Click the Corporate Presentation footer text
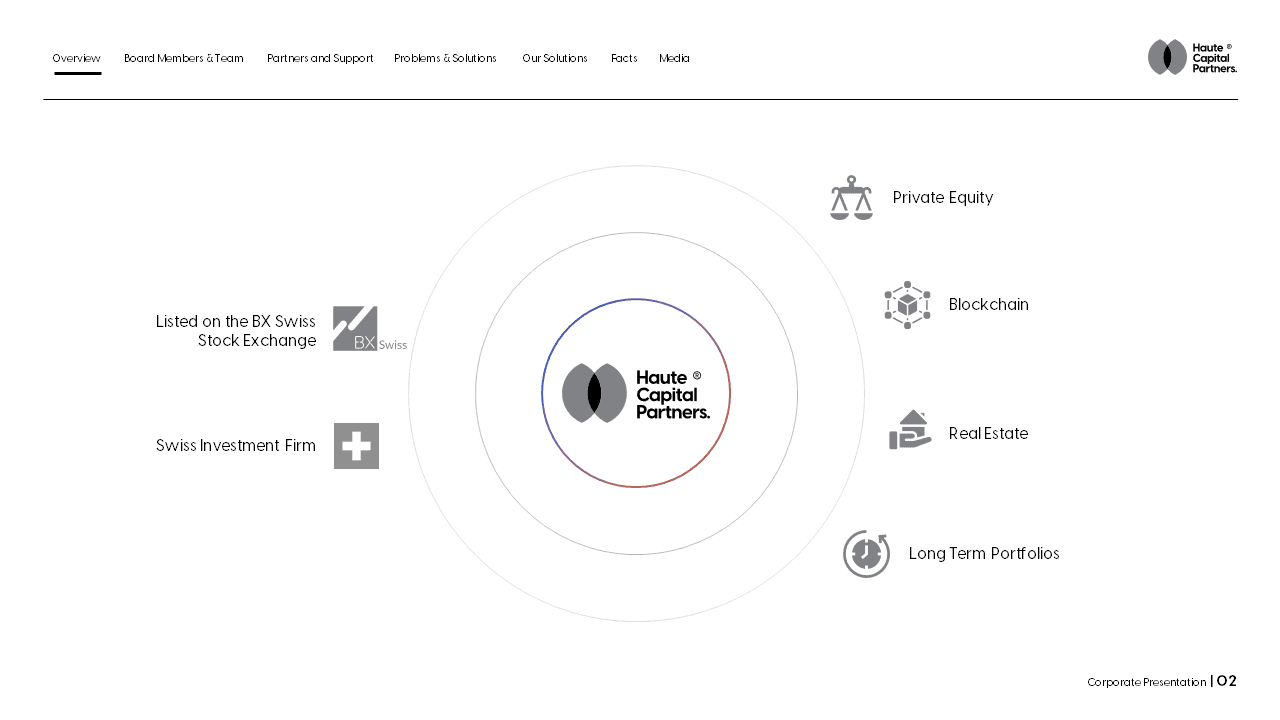This screenshot has height=720, width=1280. (1147, 682)
